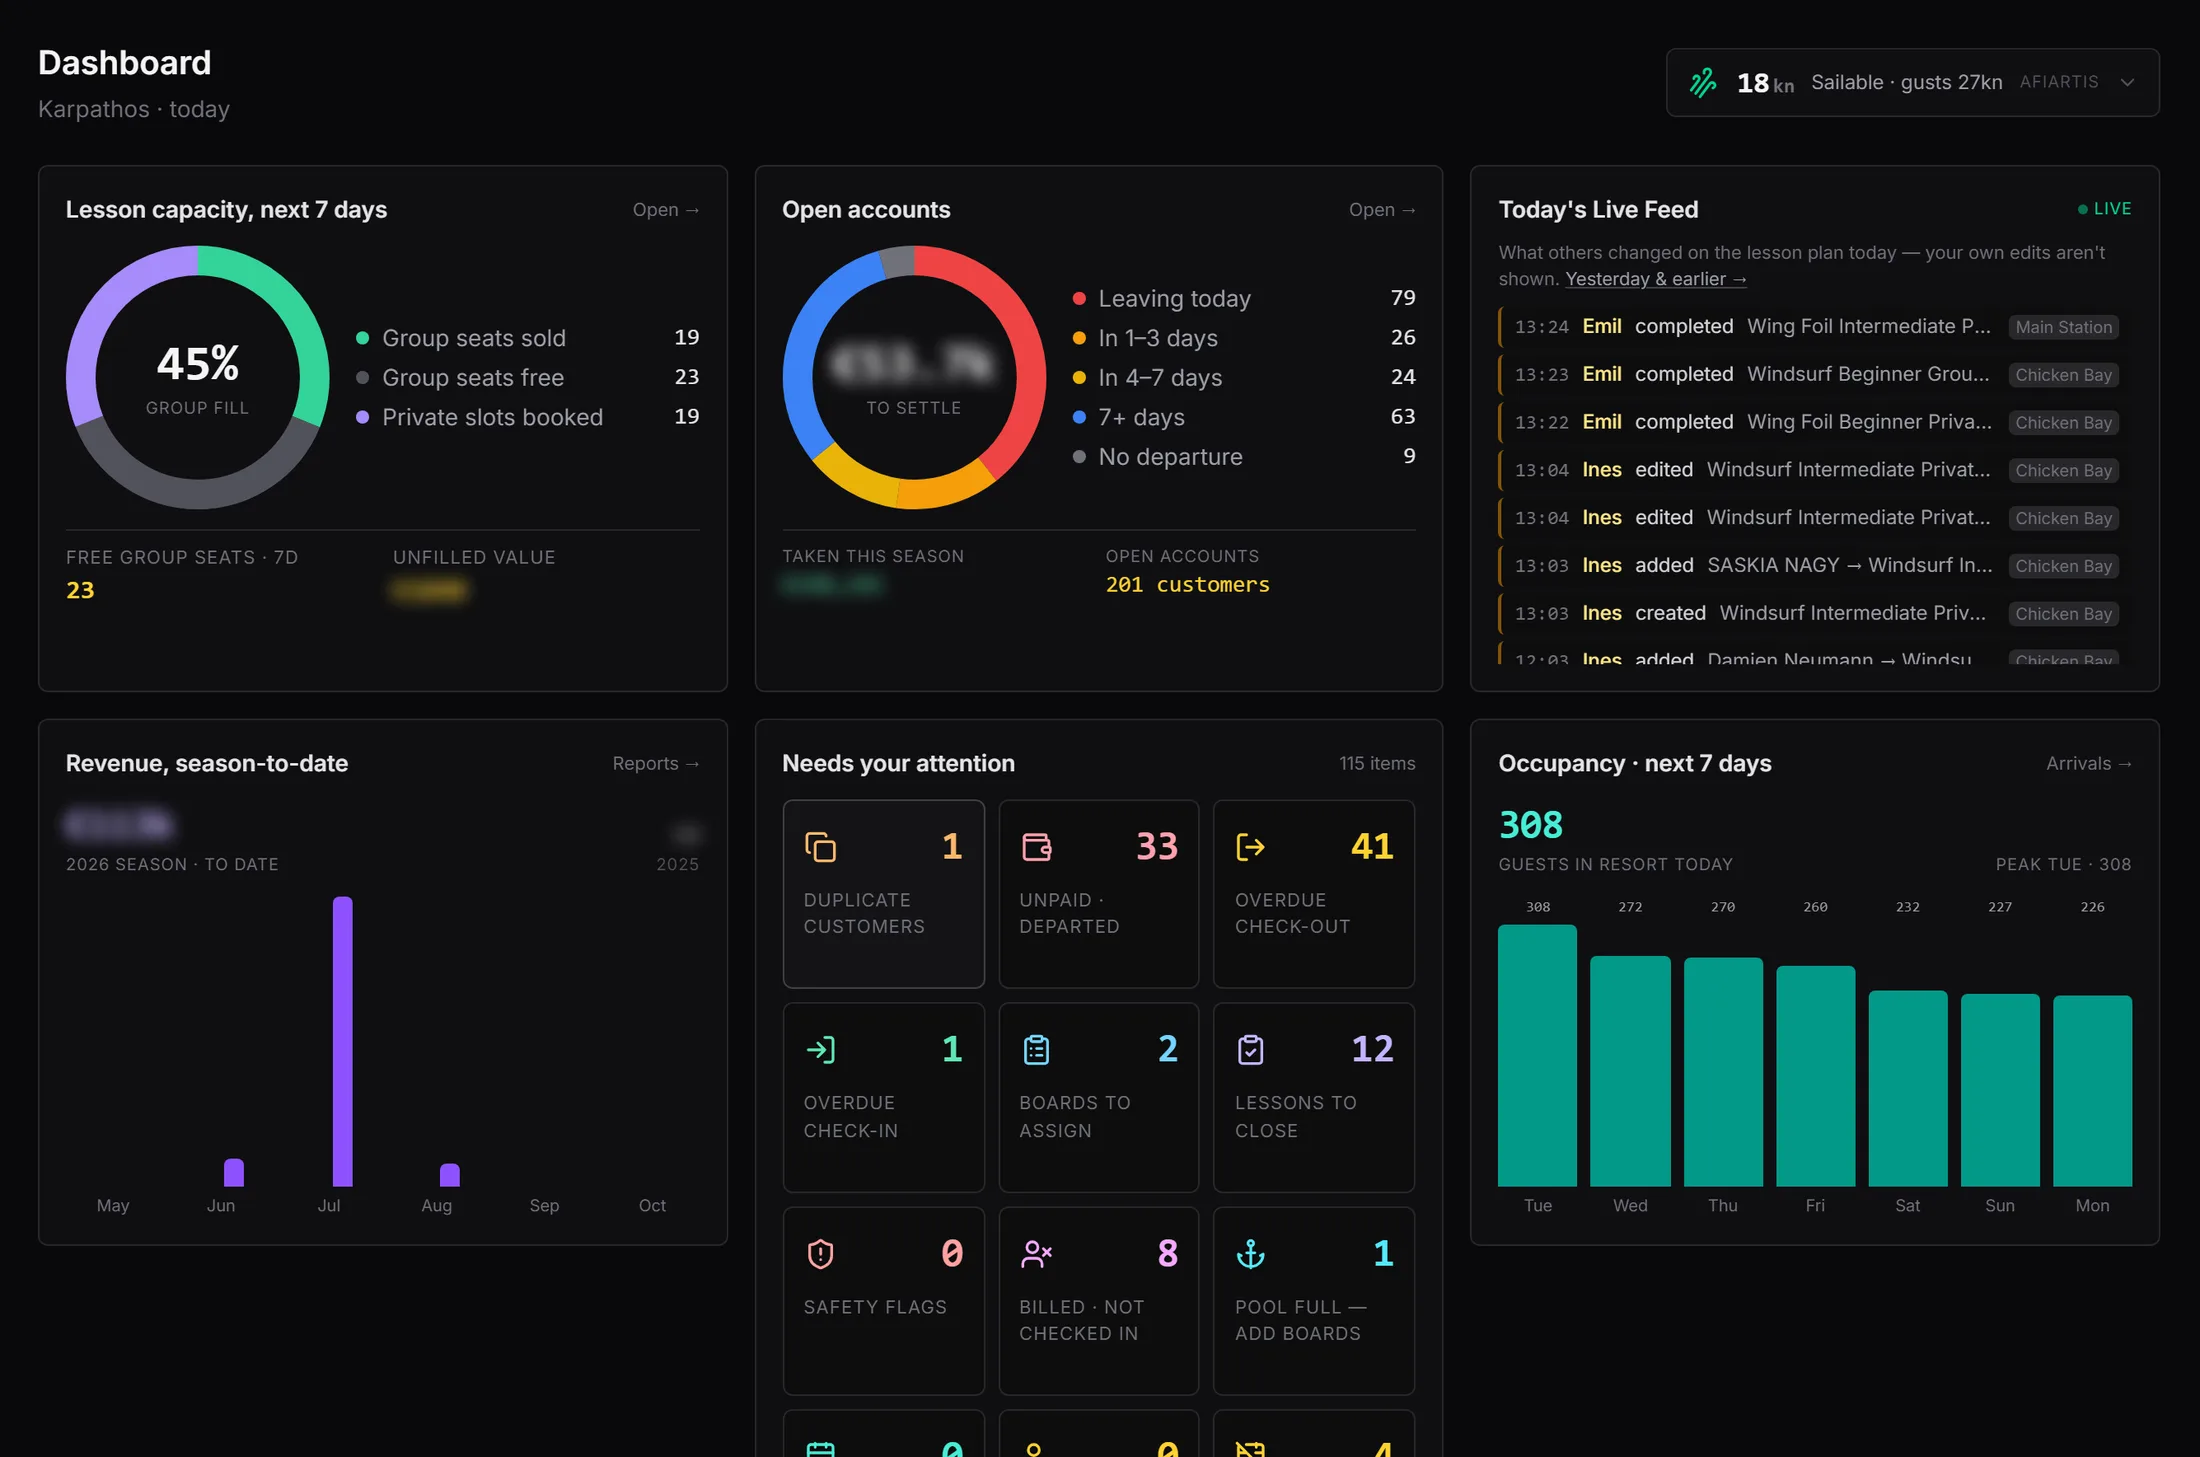The height and width of the screenshot is (1457, 2200).
Task: Open Arrivals from the Occupancy panel
Action: click(x=2089, y=763)
